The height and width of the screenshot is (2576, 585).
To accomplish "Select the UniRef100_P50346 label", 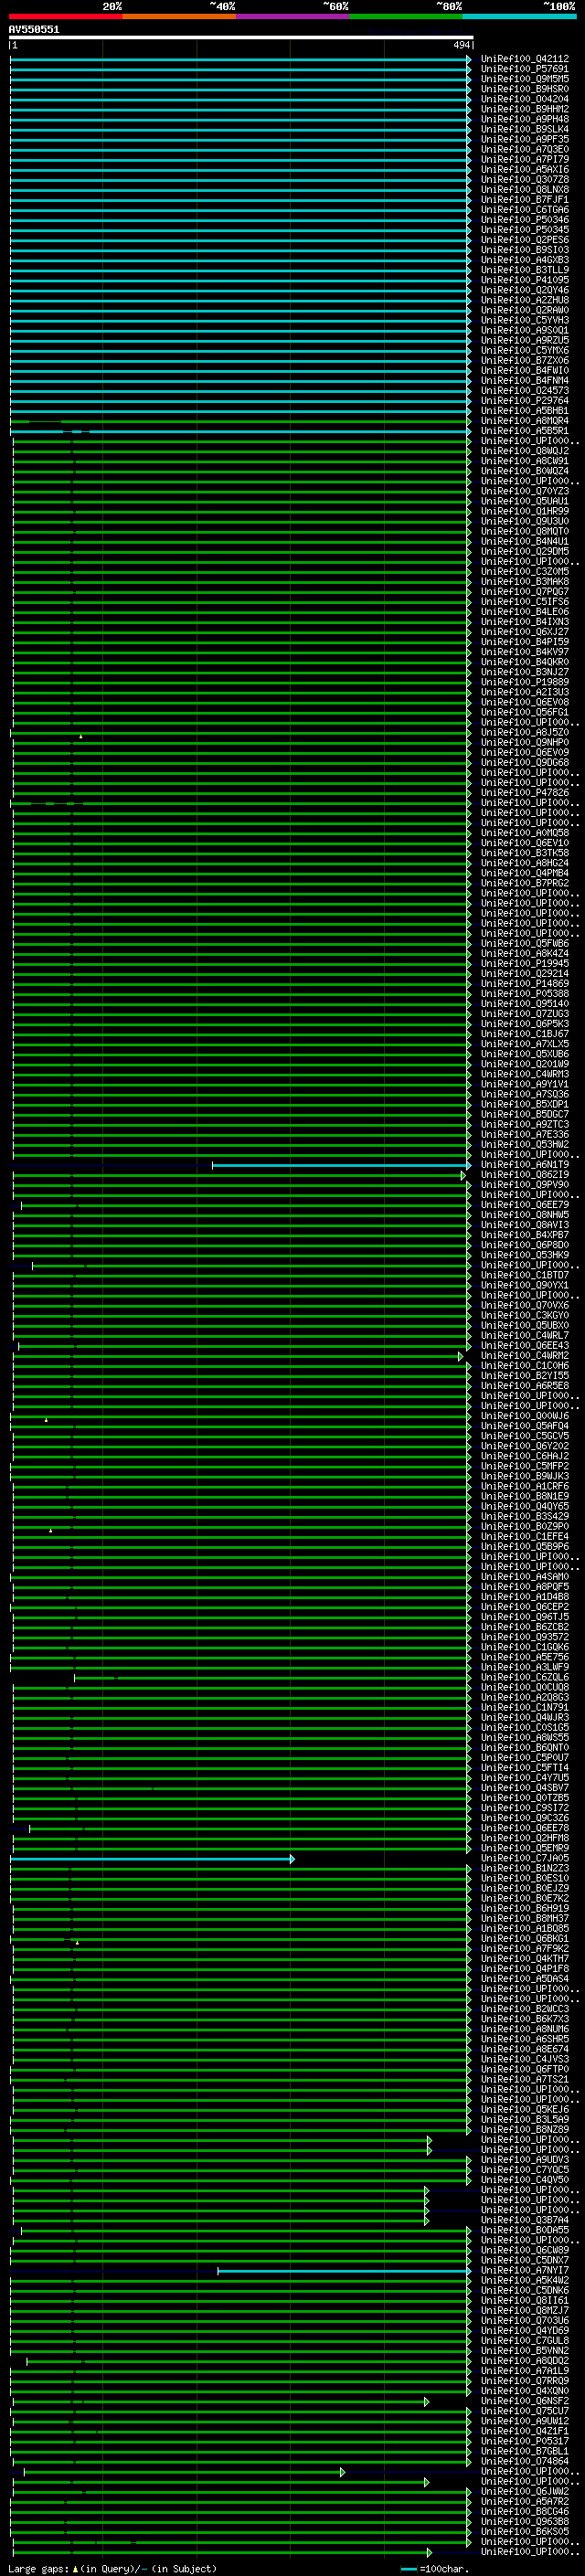I will (x=525, y=220).
